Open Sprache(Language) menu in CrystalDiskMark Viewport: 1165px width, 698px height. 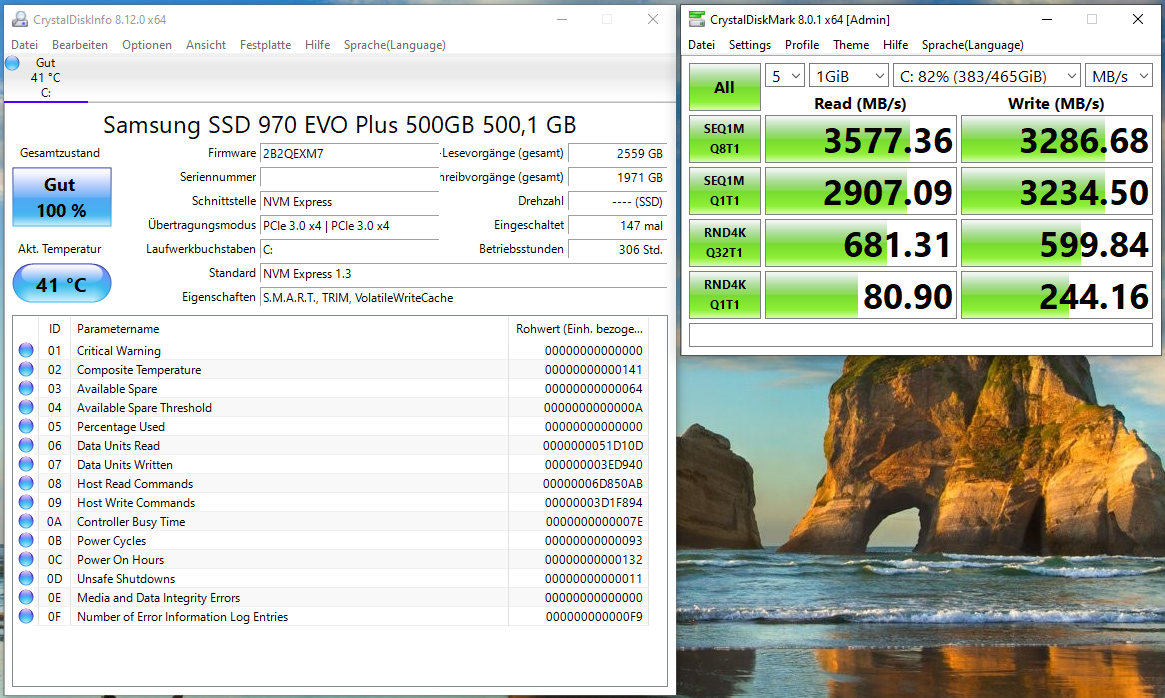pos(973,45)
